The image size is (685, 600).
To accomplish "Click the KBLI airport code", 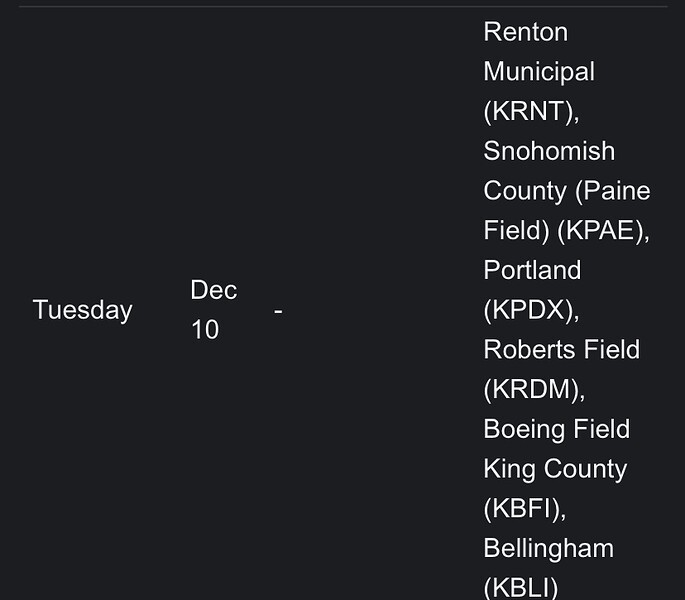I will (521, 588).
